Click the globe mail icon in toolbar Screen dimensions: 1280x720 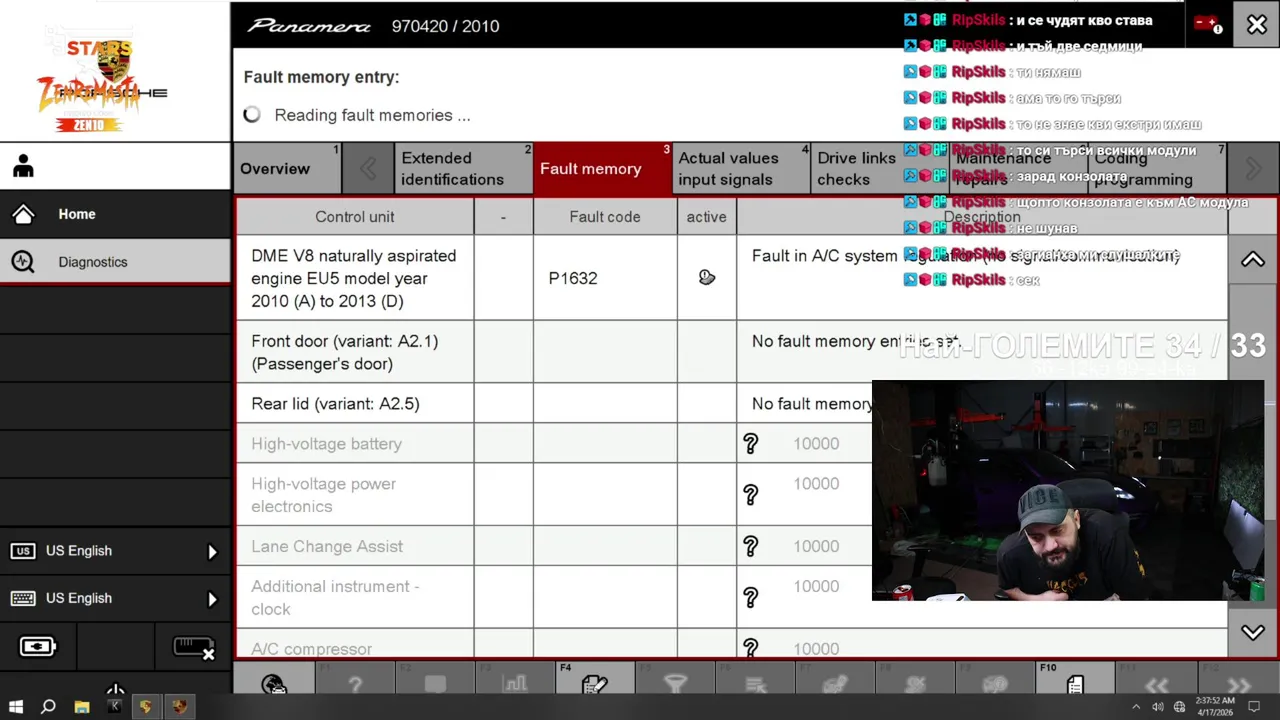pos(274,679)
